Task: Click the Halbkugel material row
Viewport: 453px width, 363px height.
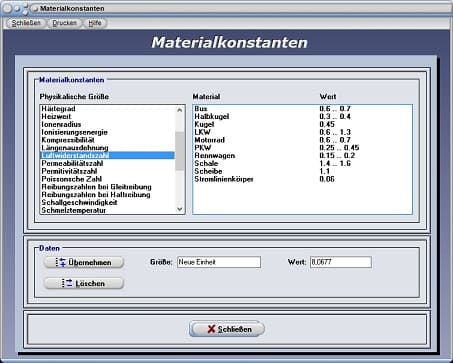Action: 302,117
